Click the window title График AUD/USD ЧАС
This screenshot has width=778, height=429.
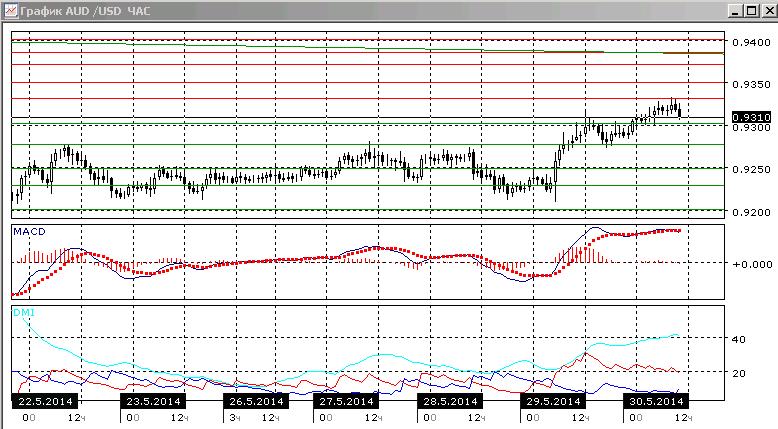tap(85, 11)
